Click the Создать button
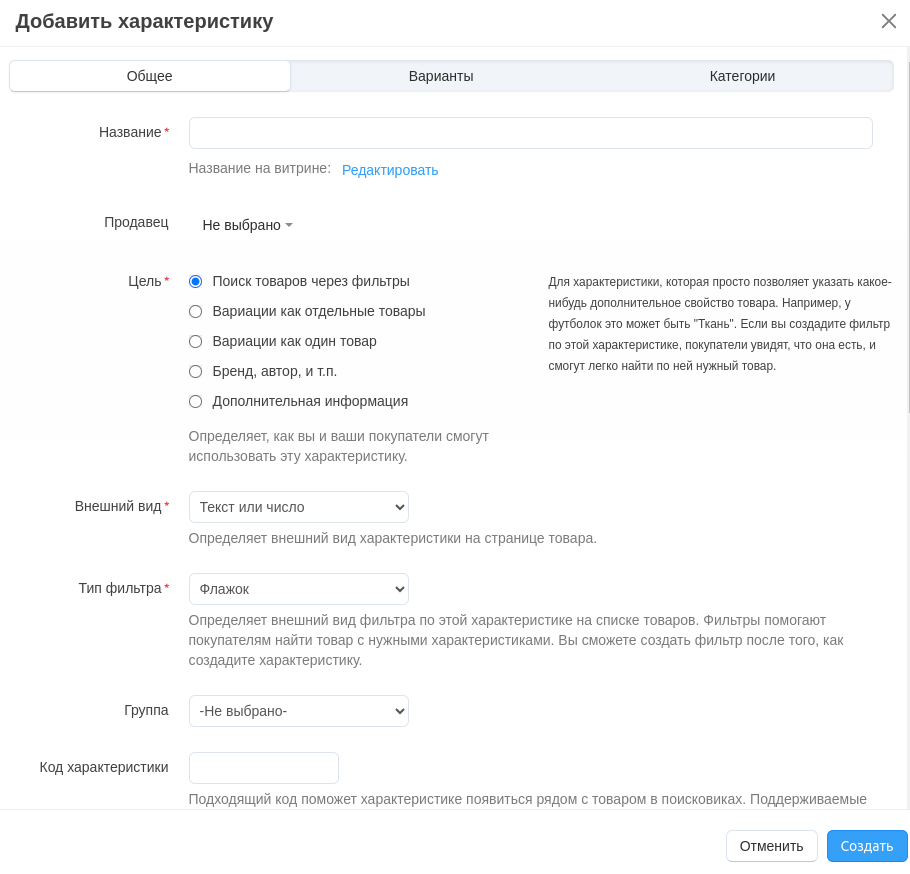 pyautogui.click(x=866, y=846)
